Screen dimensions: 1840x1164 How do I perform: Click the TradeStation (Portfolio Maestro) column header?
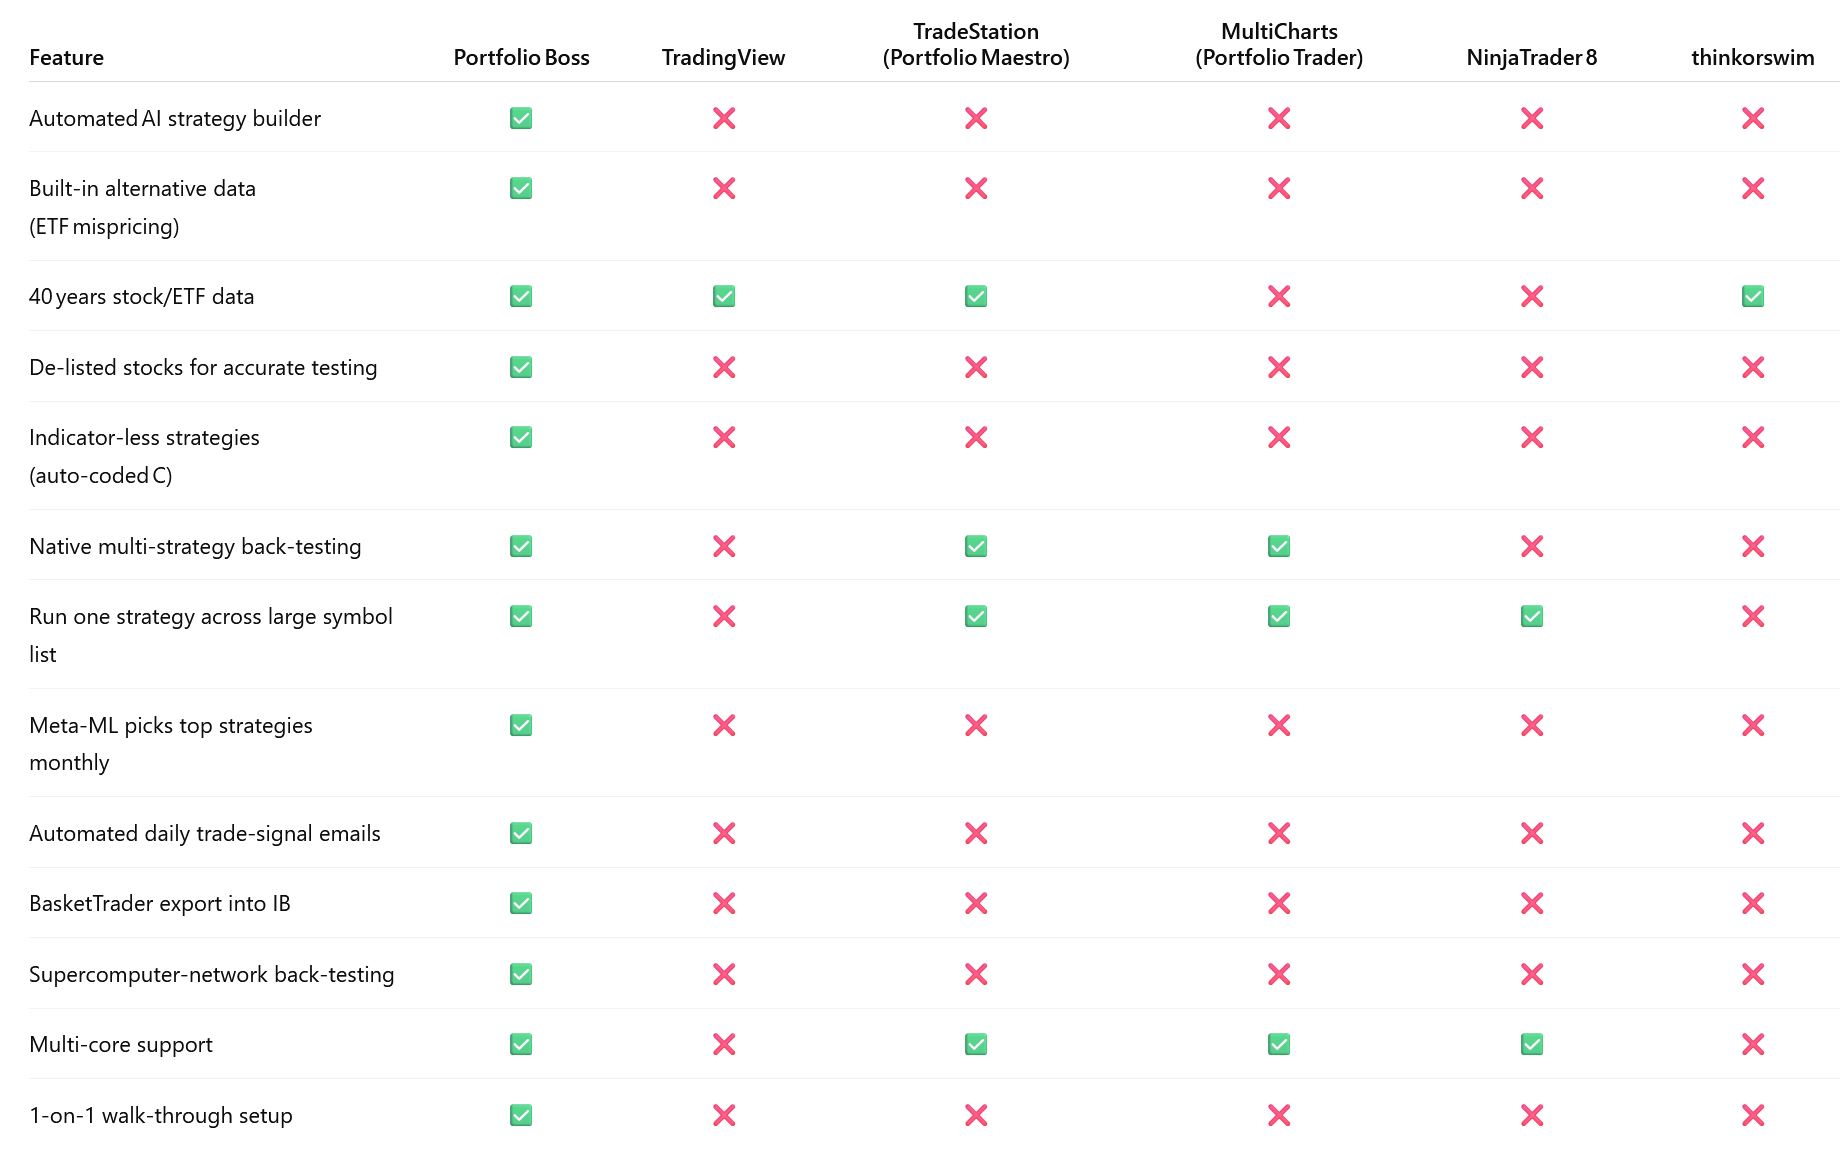976,45
